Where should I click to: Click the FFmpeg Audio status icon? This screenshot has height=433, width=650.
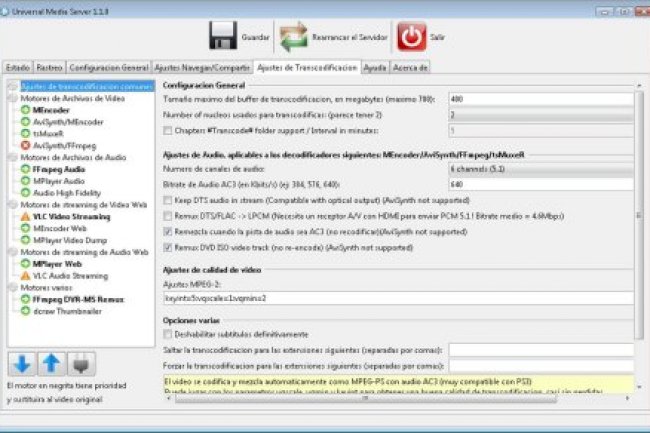point(25,169)
